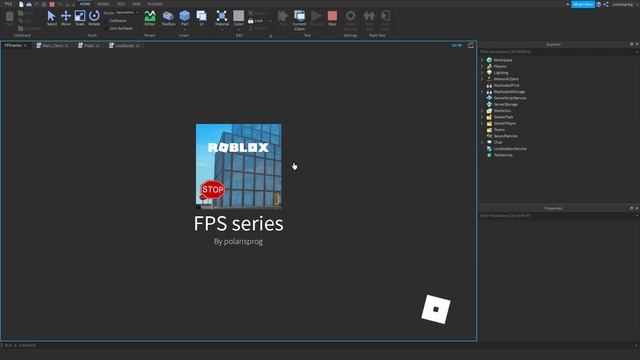Expand the StarterPack node
Image resolution: width=640 pixels, height=360 pixels.
482,117
